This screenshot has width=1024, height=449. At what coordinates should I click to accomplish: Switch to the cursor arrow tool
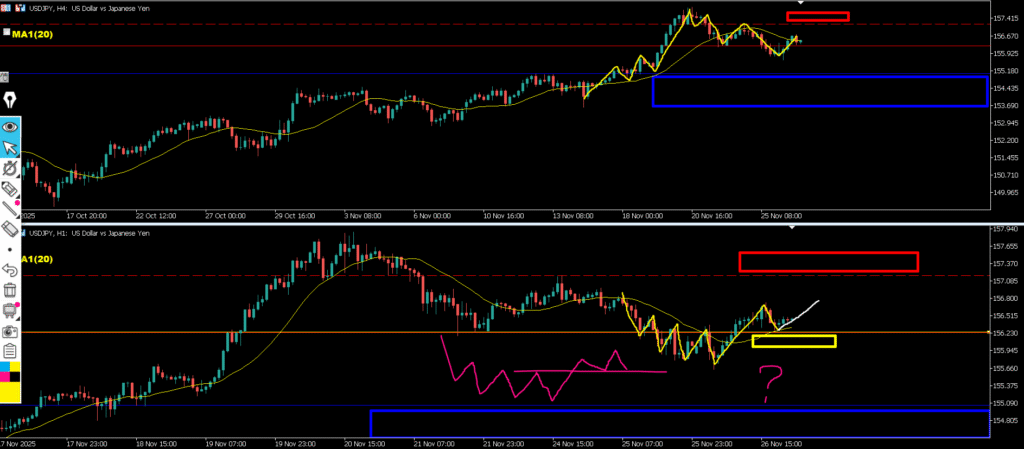coord(10,147)
